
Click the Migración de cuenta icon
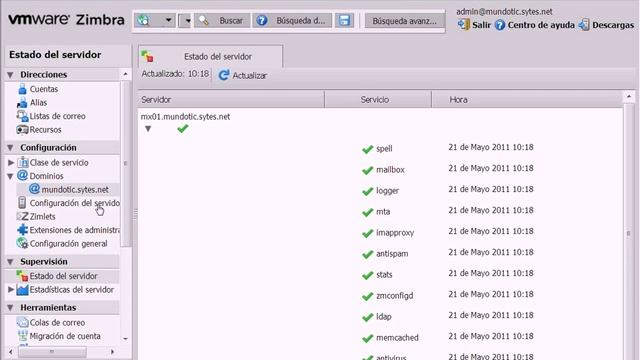pyautogui.click(x=22, y=336)
